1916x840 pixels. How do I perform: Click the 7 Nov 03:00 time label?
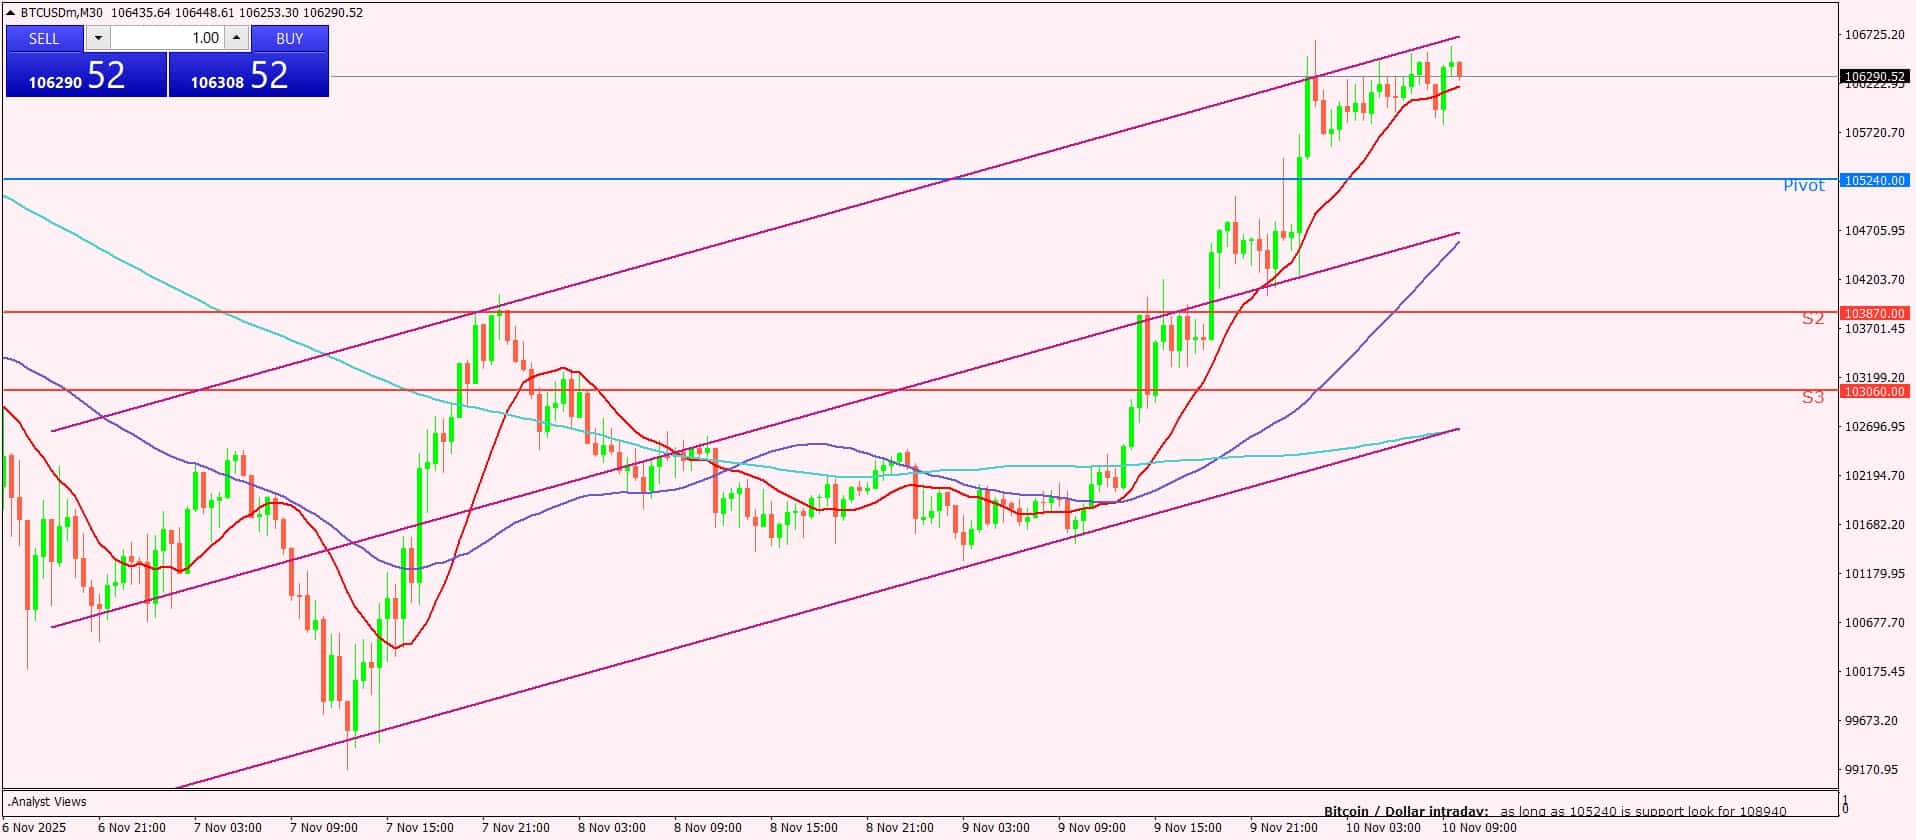(228, 828)
